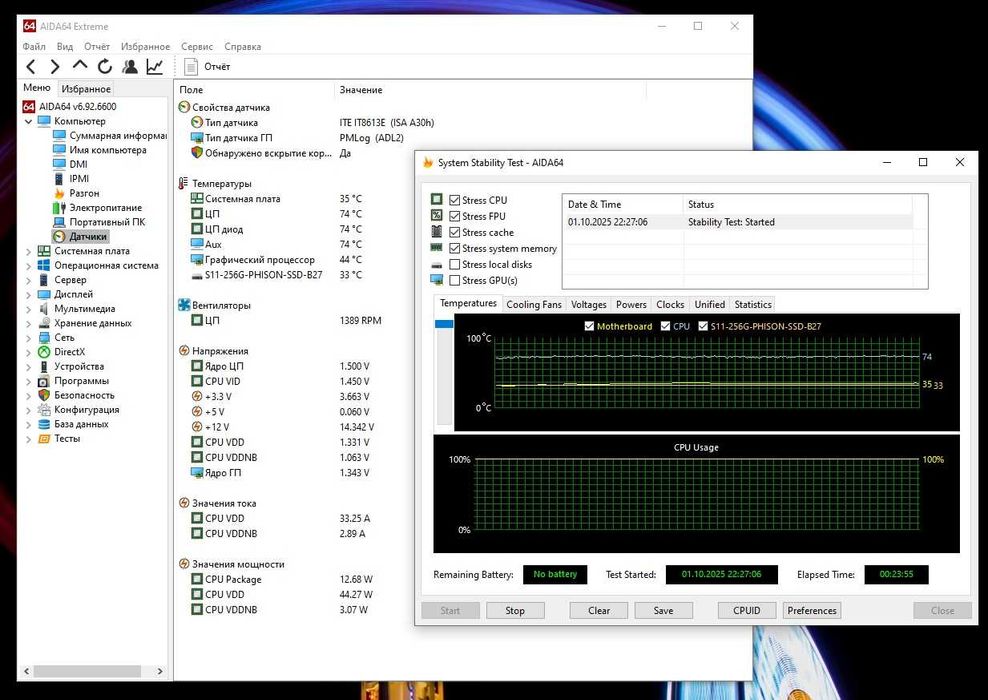This screenshot has width=988, height=700.
Task: Expand the Операционная система node
Action: click(28, 265)
